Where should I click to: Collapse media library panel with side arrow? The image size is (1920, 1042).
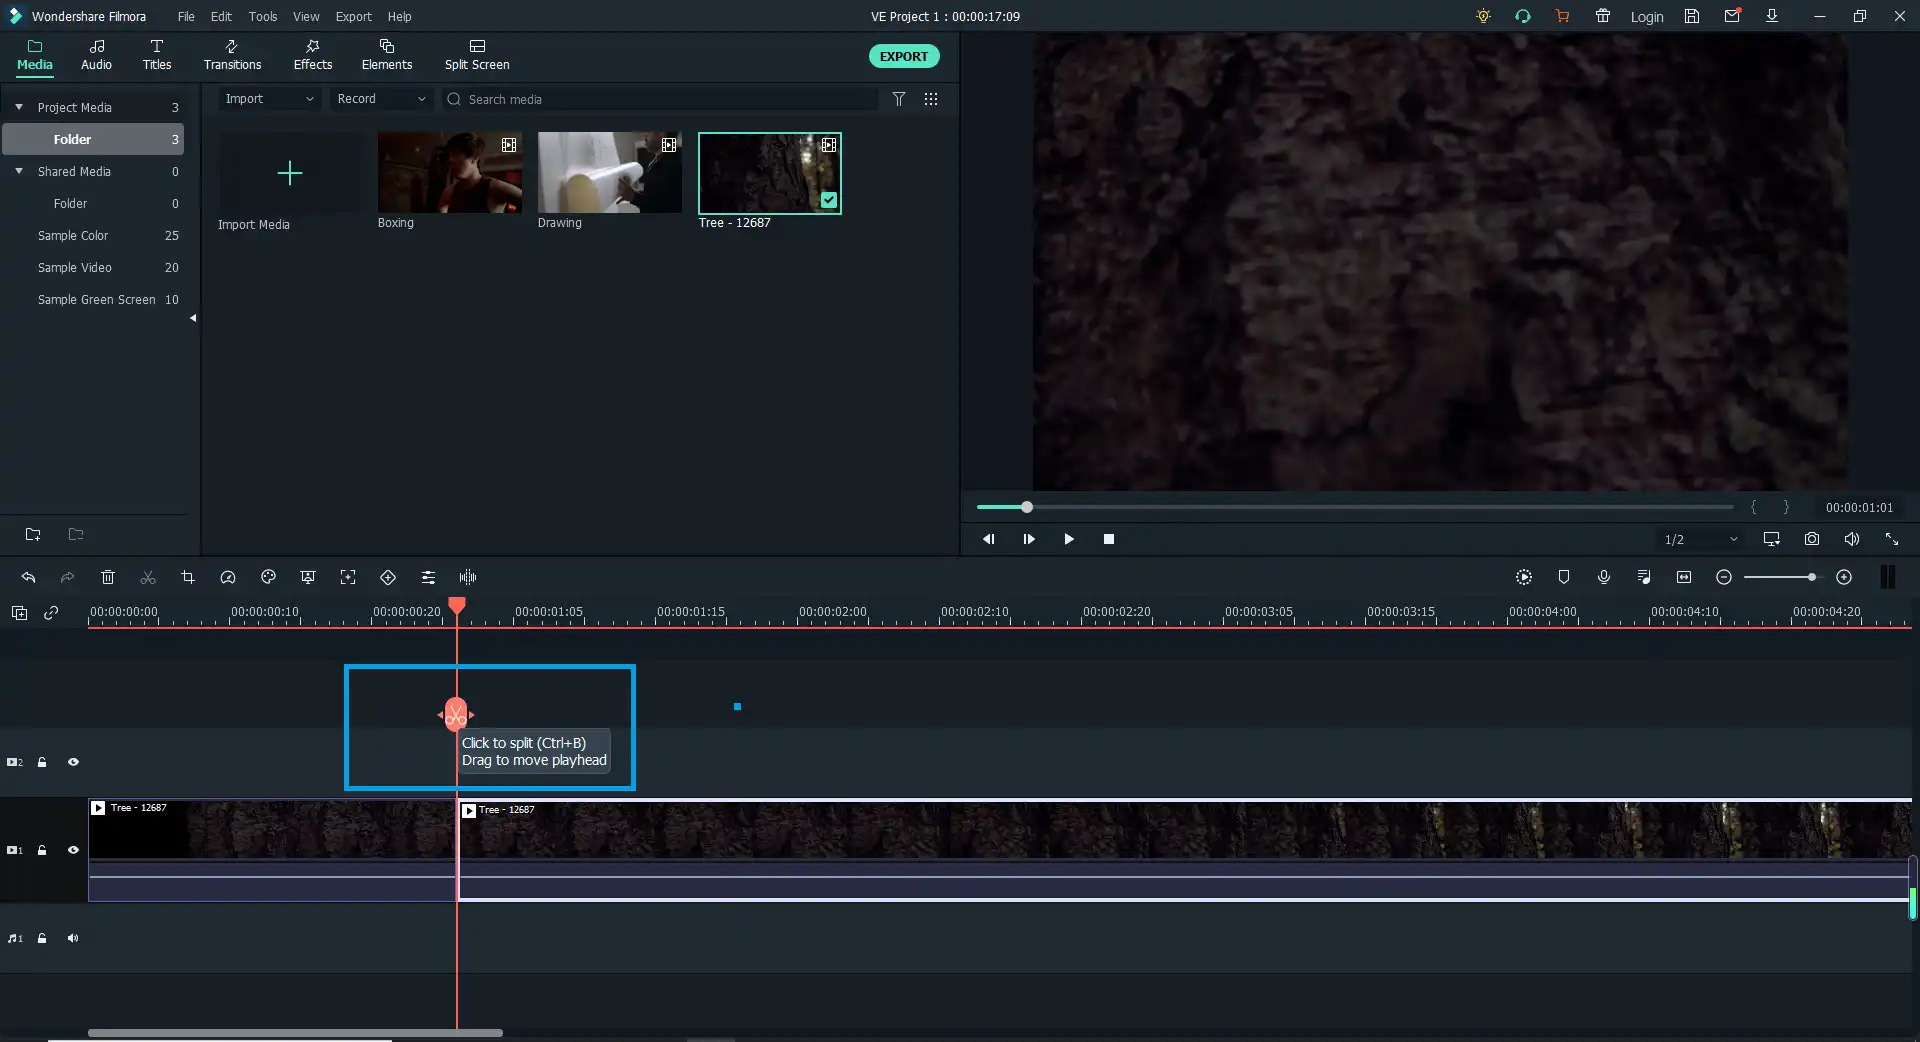point(193,318)
